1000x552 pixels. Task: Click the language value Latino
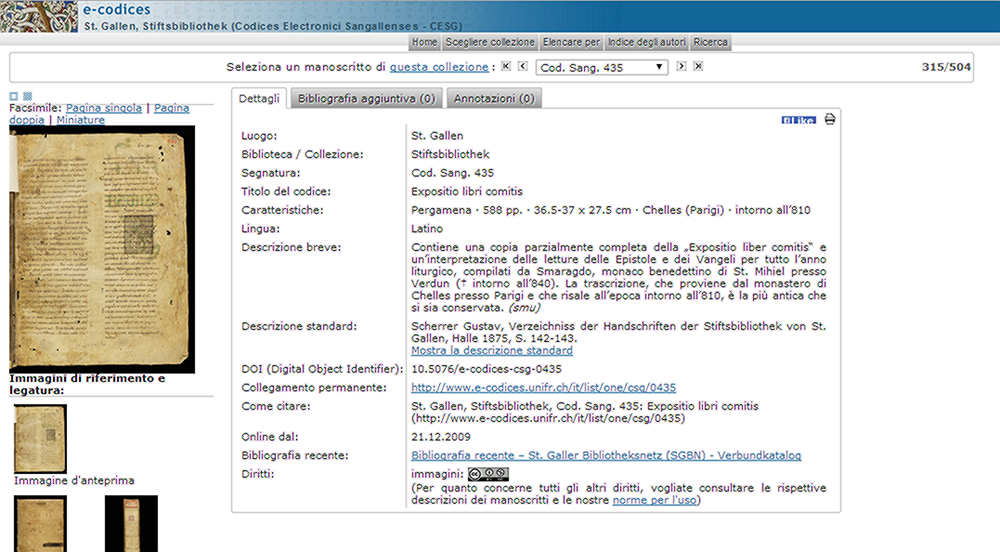click(x=427, y=228)
